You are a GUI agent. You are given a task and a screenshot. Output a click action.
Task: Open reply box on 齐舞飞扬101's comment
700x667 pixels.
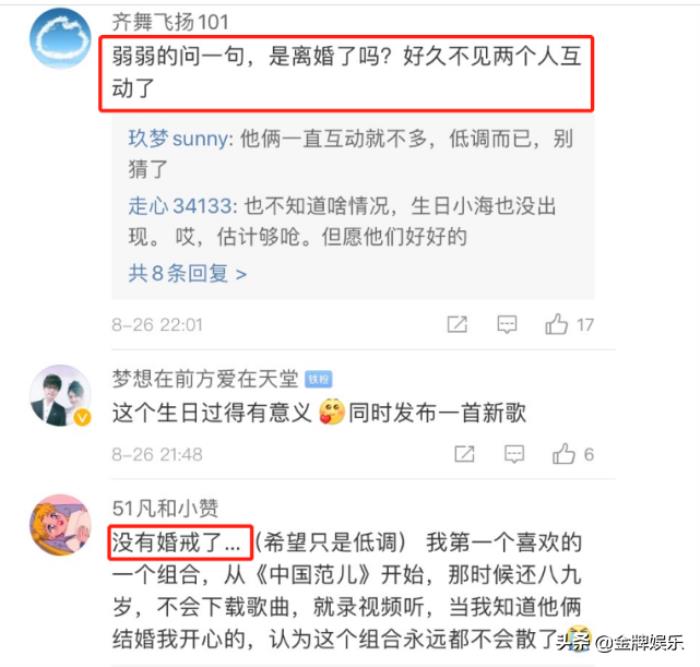507,325
